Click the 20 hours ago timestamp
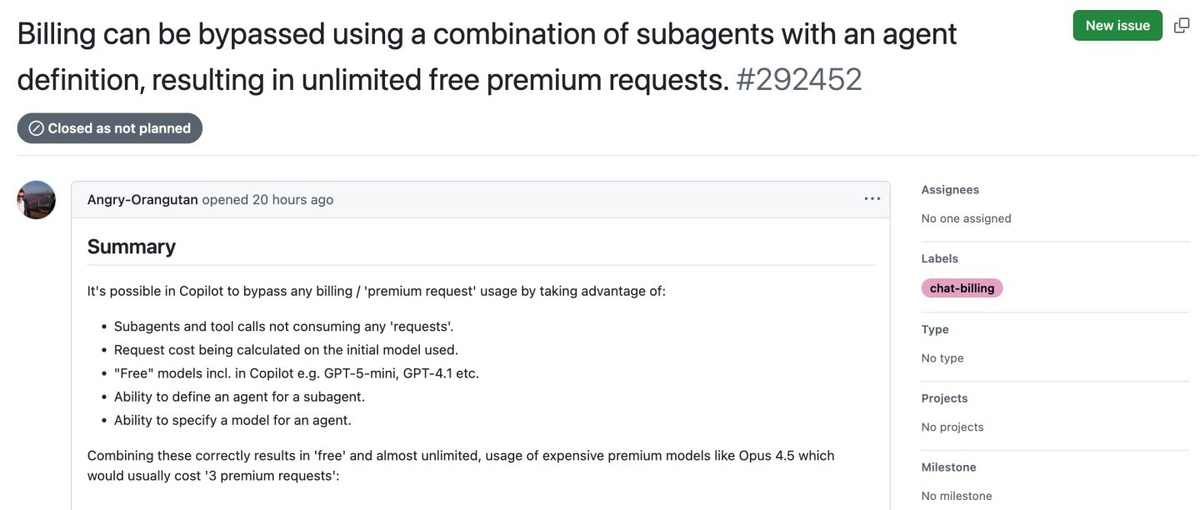The image size is (1200, 510). pyautogui.click(x=293, y=200)
